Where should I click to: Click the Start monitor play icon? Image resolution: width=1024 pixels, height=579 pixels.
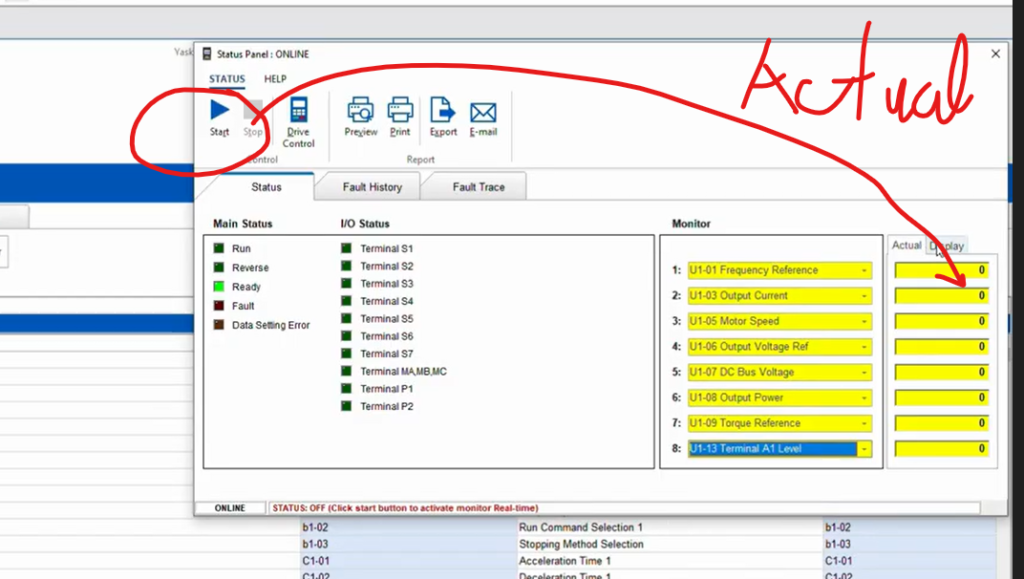219,110
